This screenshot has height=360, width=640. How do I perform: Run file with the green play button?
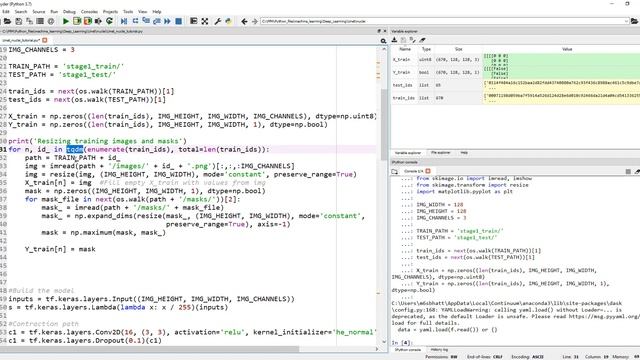(x=66, y=21)
